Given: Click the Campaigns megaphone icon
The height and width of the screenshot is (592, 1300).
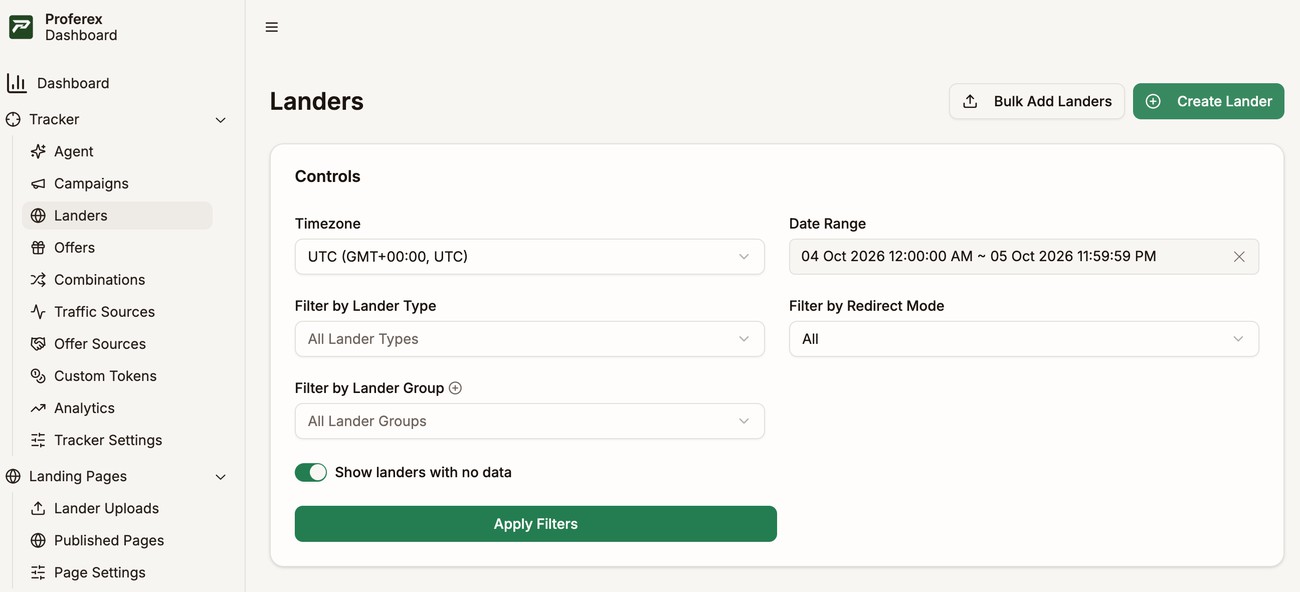Looking at the screenshot, I should click(x=38, y=183).
